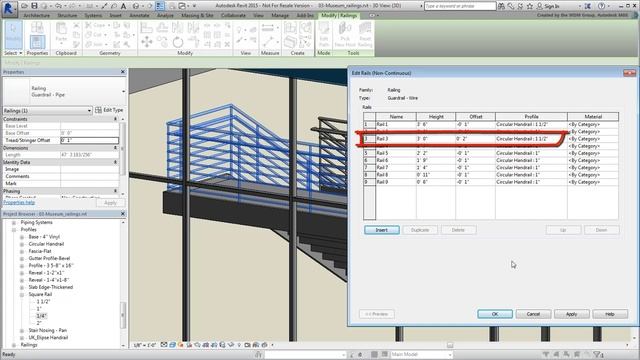Click the favorites star icon in title bar
The height and width of the screenshot is (360, 640).
tap(530, 6)
